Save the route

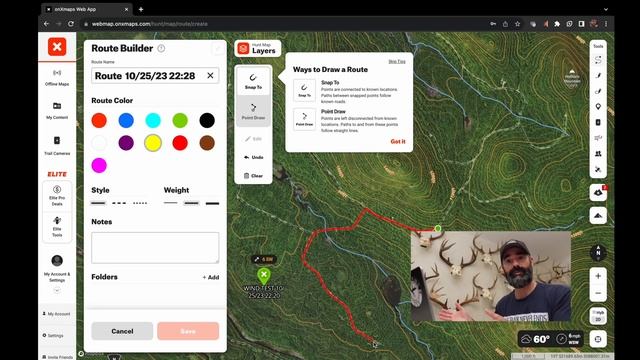point(188,331)
